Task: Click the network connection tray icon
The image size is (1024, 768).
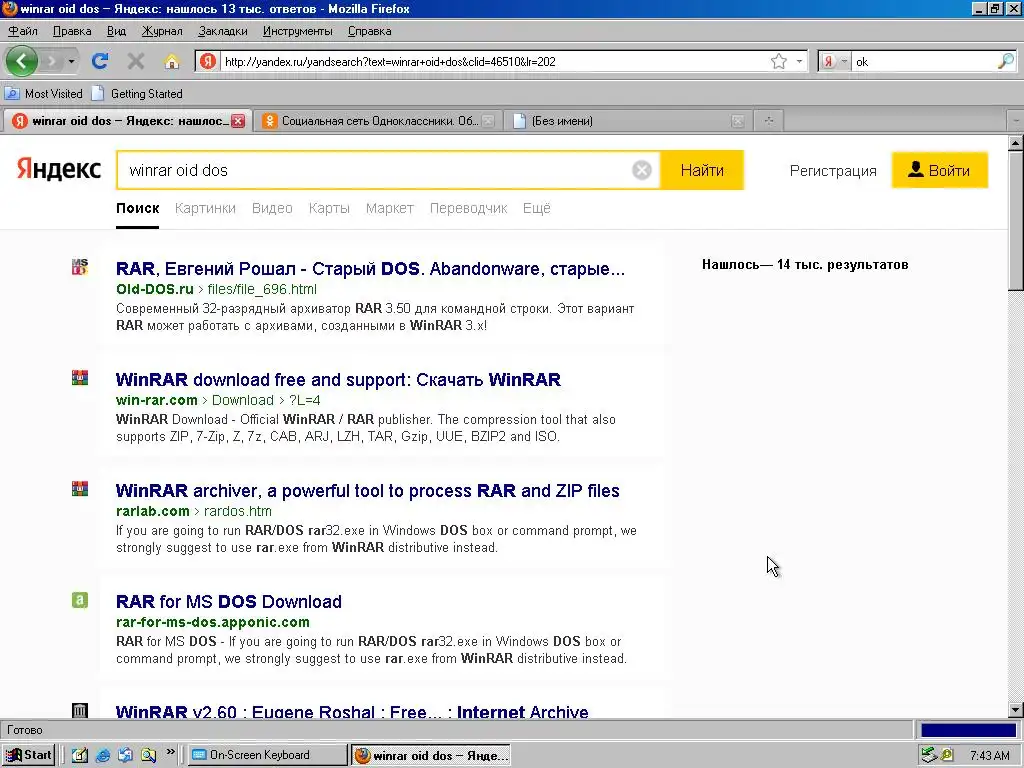Action: (x=929, y=755)
